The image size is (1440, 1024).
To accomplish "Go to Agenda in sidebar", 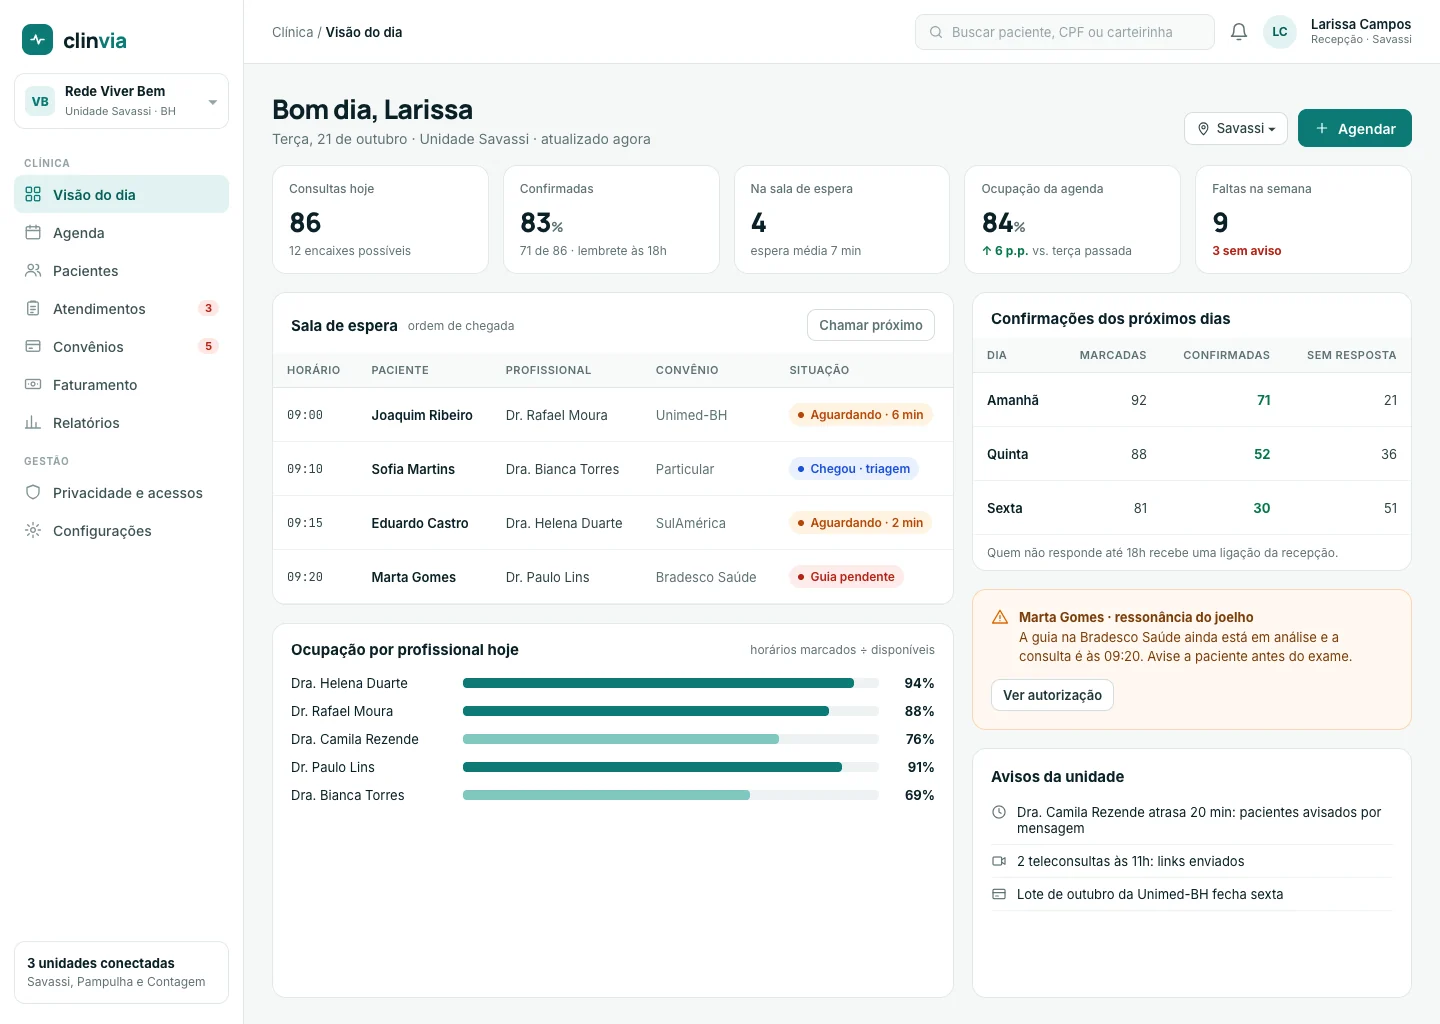I will (x=121, y=233).
